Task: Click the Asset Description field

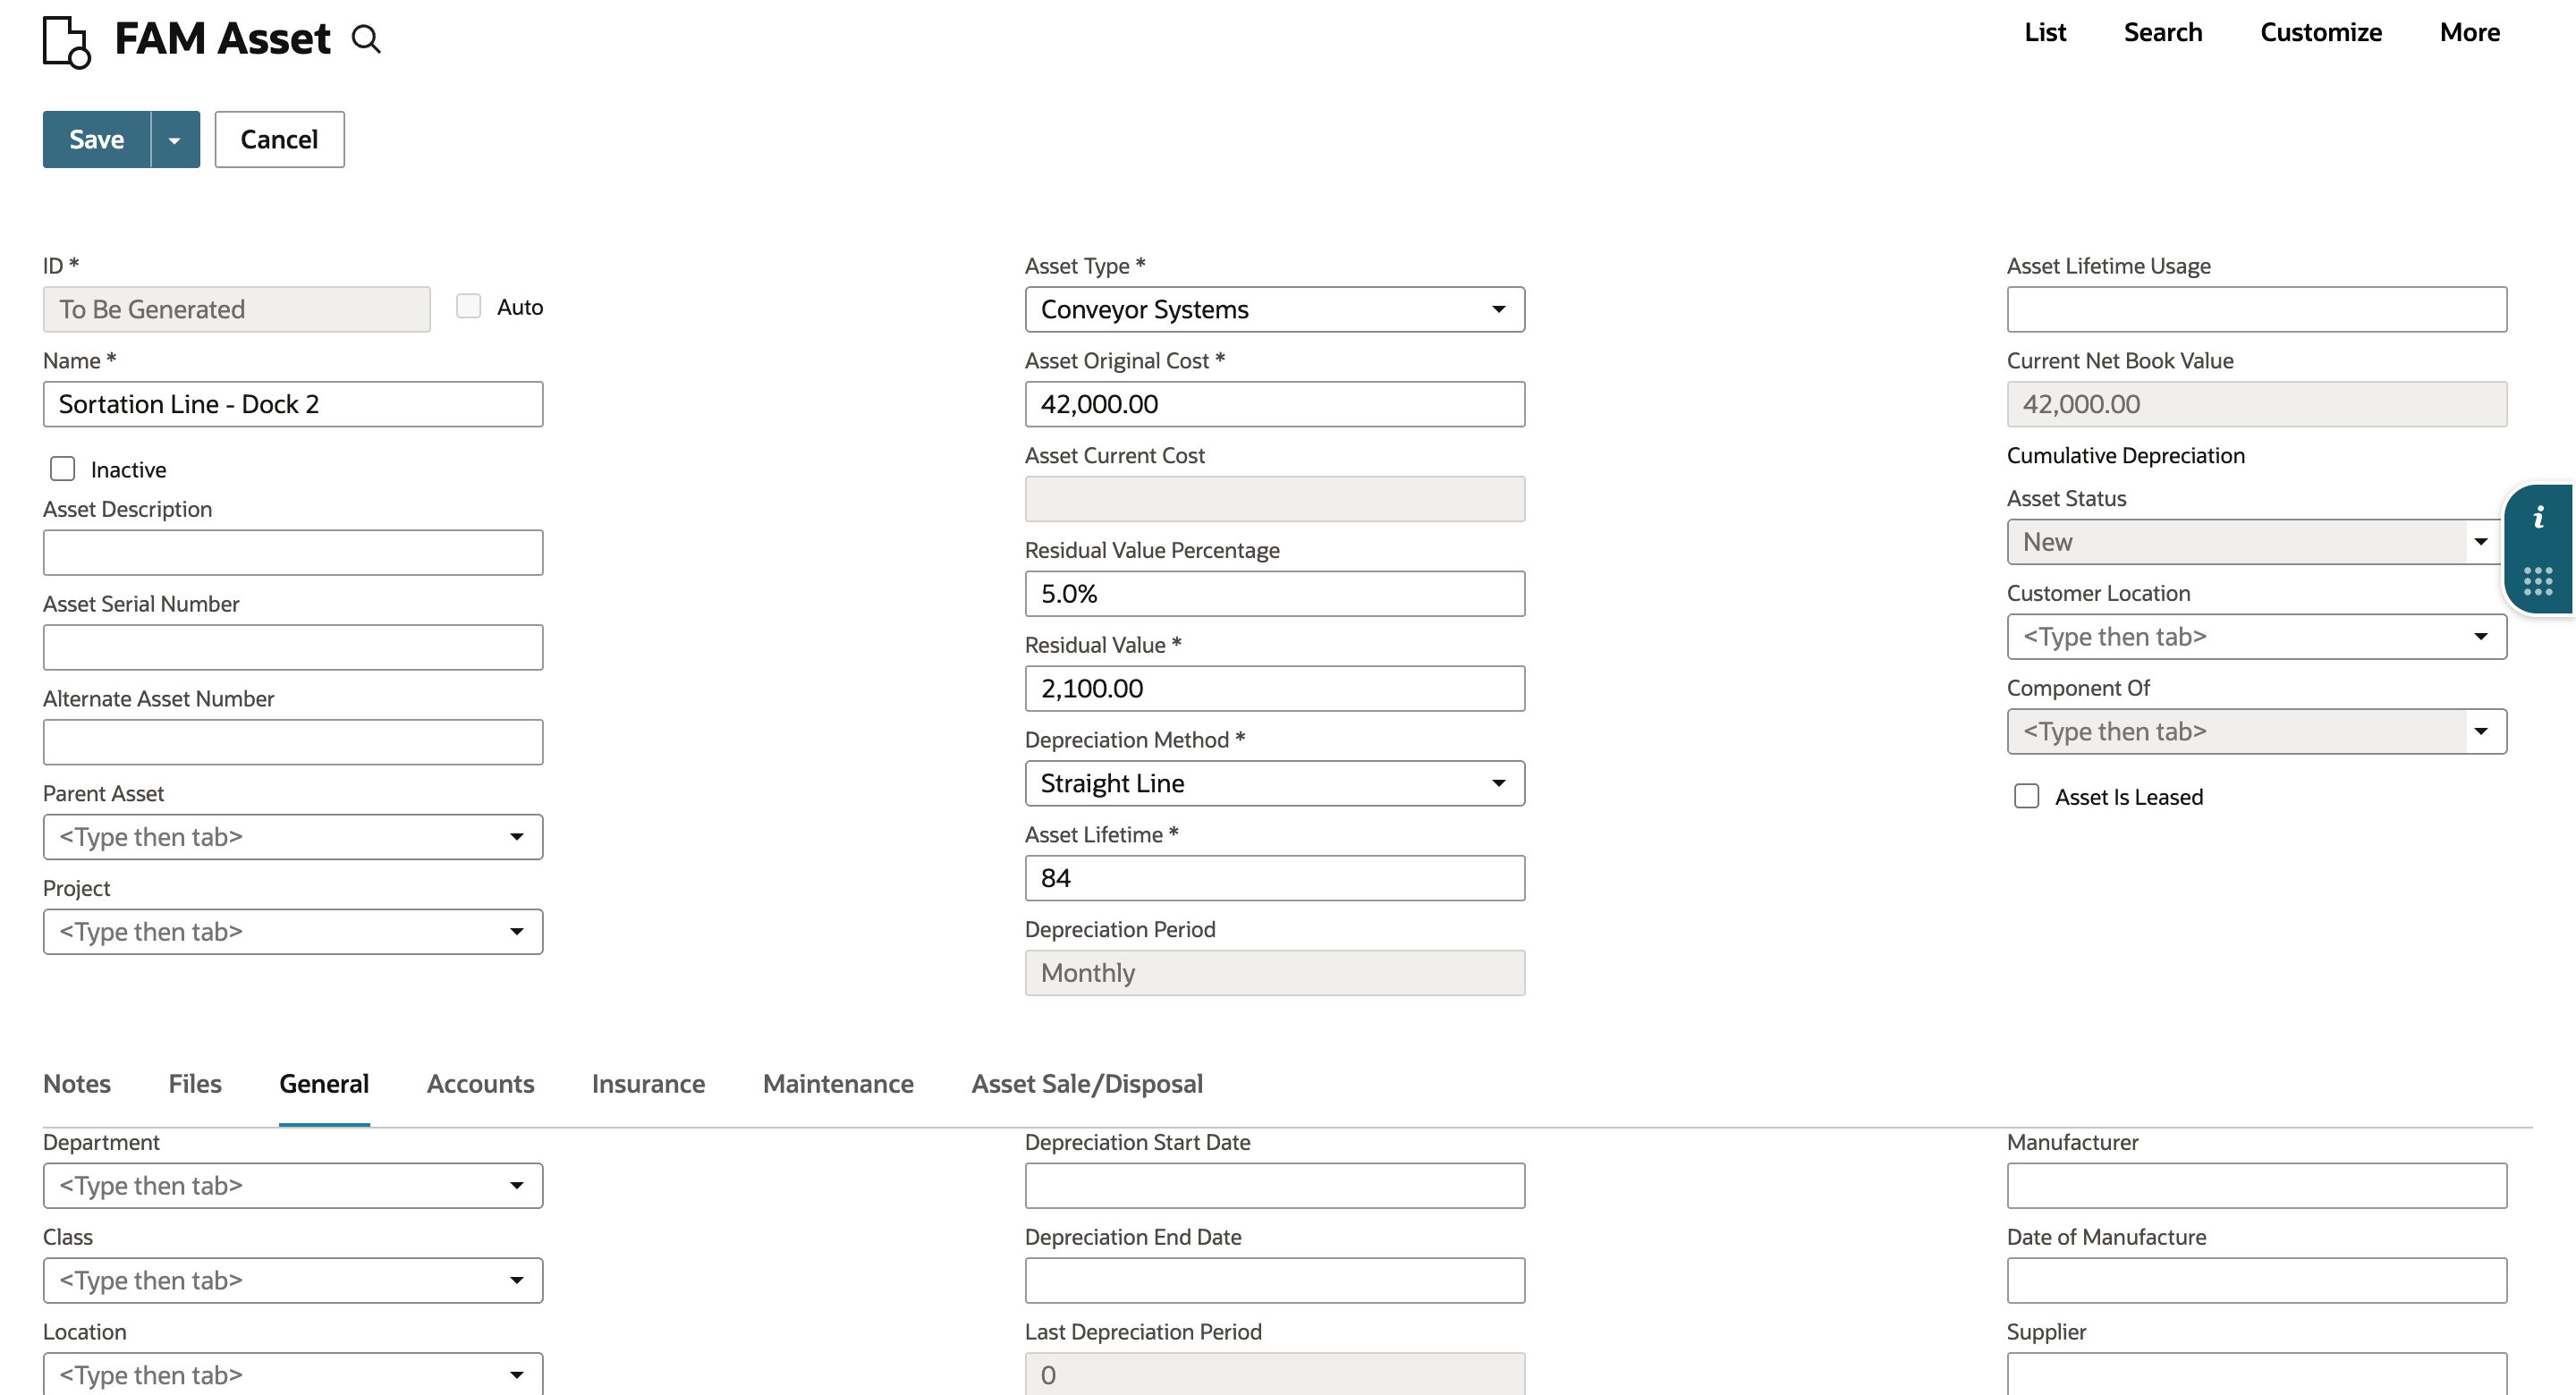Action: 293,553
